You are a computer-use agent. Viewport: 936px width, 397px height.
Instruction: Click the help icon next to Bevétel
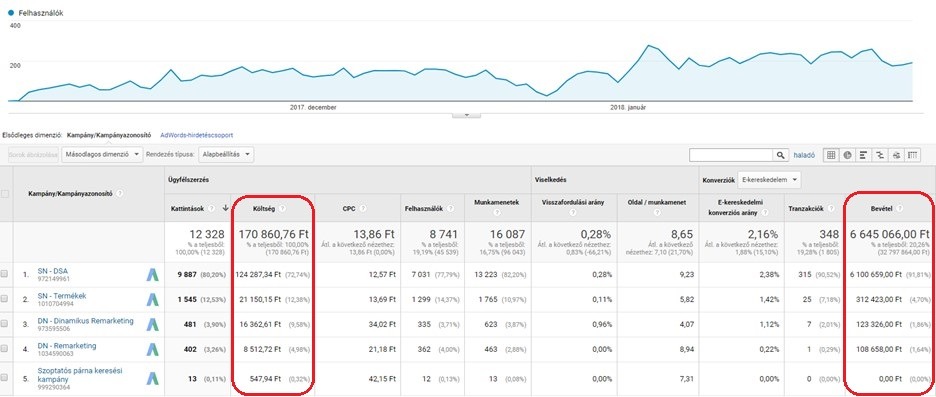coord(900,208)
